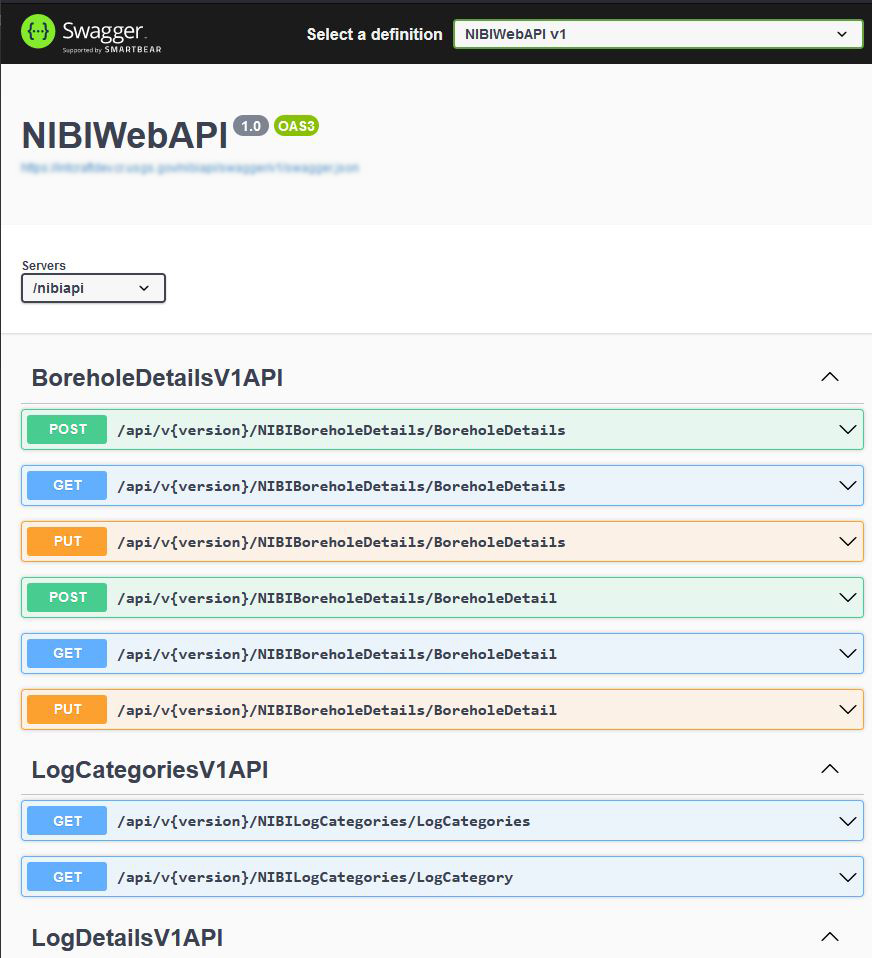The height and width of the screenshot is (958, 872).
Task: Click POST path /NIBIBoreholeDetails/BoreholeDetail text
Action: (337, 598)
